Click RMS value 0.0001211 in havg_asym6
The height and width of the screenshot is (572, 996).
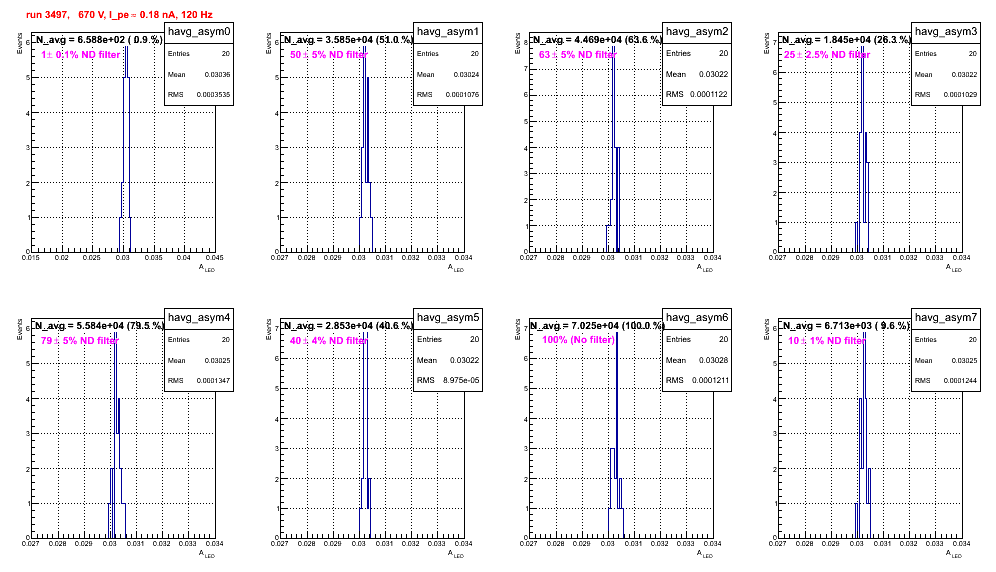[x=709, y=380]
